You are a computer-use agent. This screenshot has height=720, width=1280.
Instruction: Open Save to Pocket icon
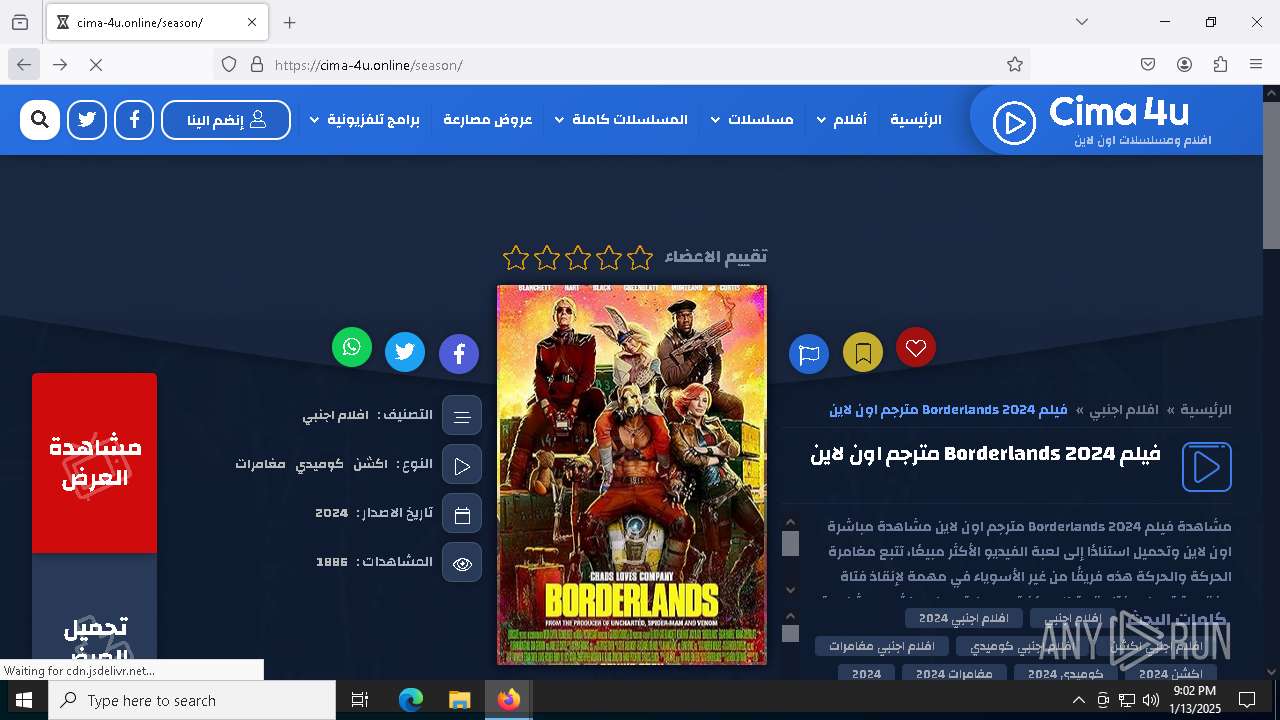pos(1148,65)
